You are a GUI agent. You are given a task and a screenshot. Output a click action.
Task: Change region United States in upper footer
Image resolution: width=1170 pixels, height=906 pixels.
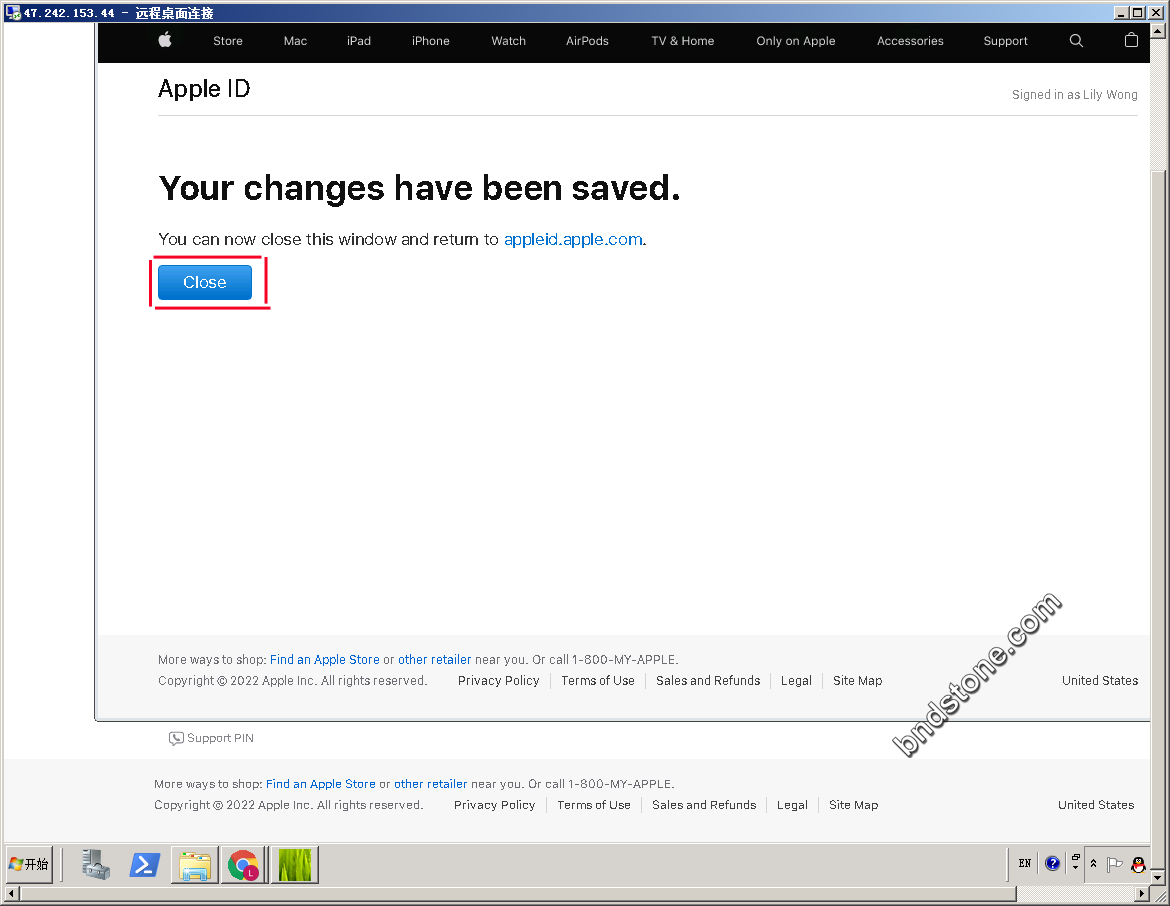click(1100, 681)
